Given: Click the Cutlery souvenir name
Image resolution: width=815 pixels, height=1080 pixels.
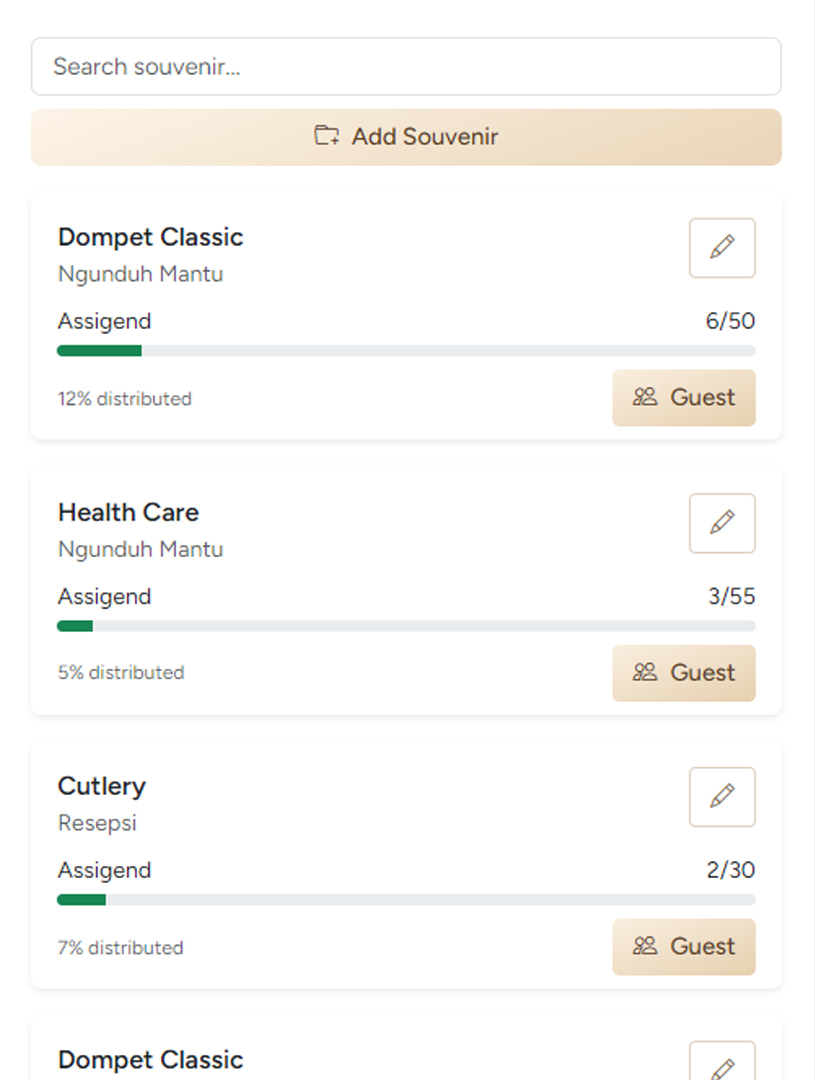Looking at the screenshot, I should click(102, 786).
